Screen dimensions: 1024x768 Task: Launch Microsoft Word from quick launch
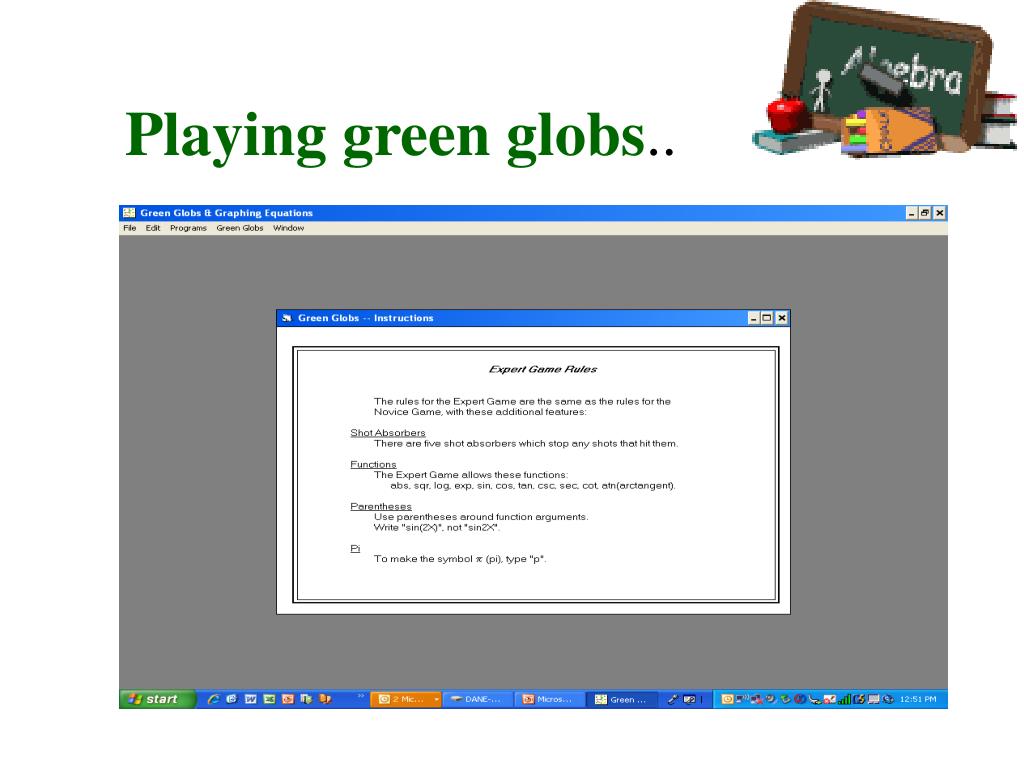[250, 699]
